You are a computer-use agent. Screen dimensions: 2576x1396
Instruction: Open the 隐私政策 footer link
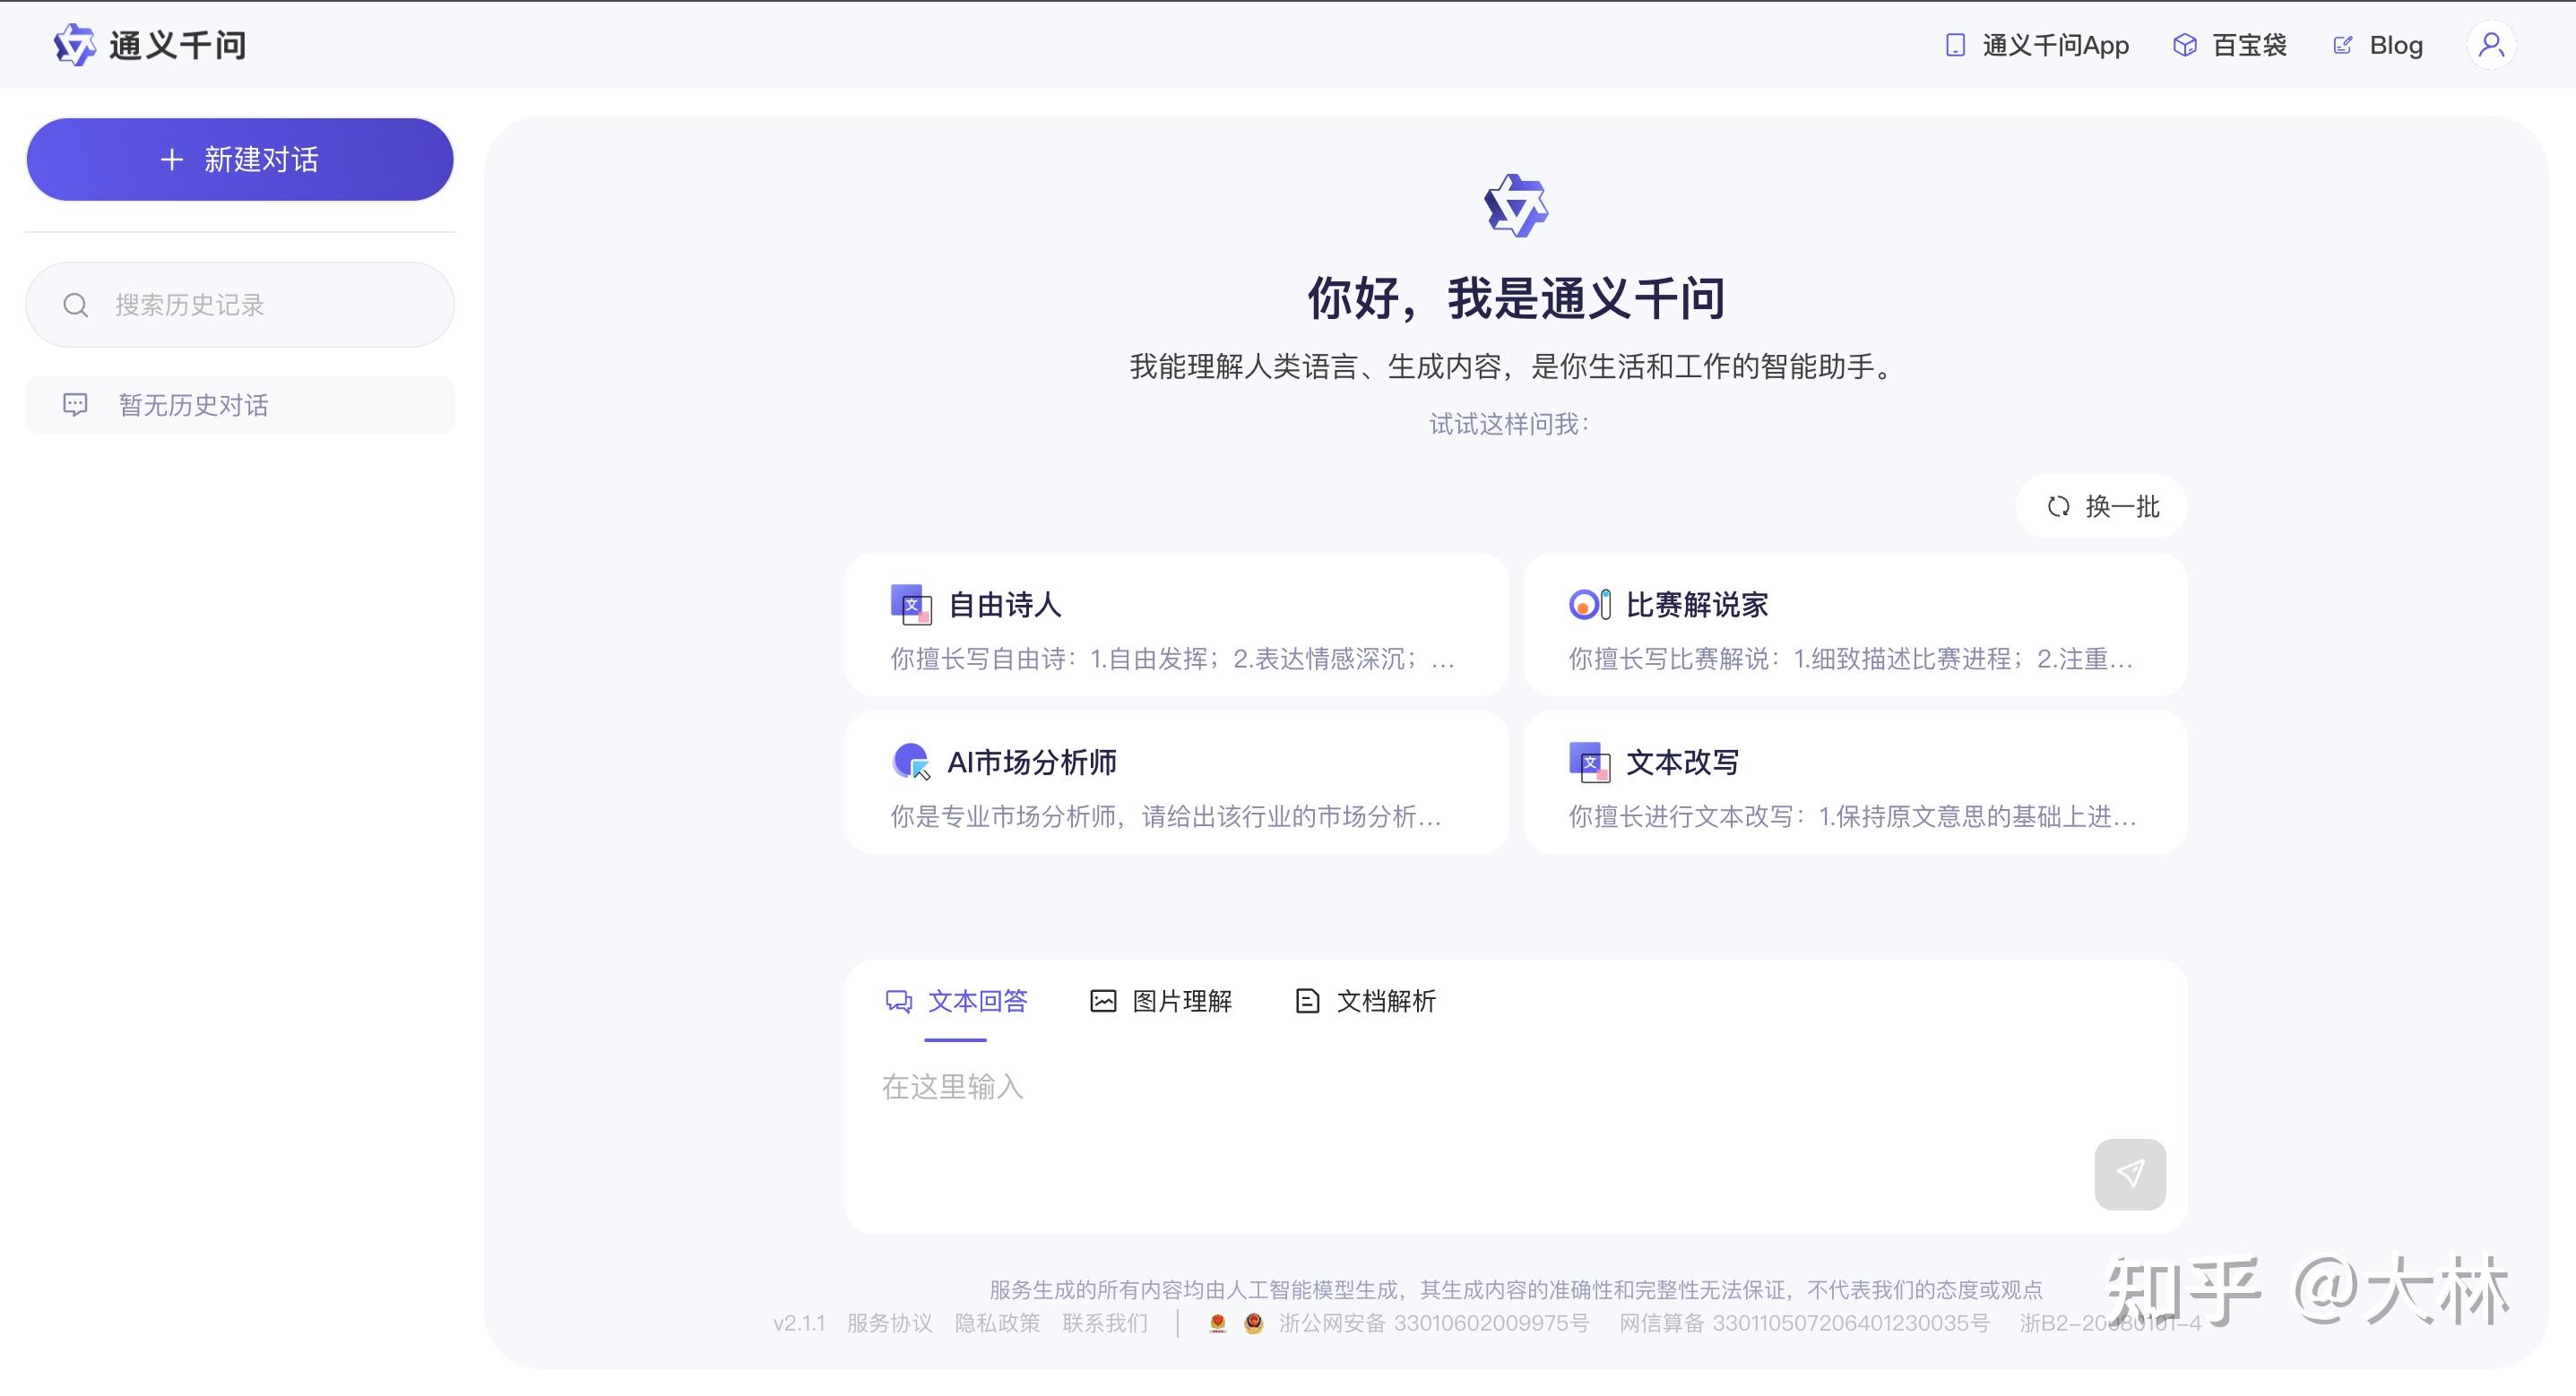(997, 1323)
